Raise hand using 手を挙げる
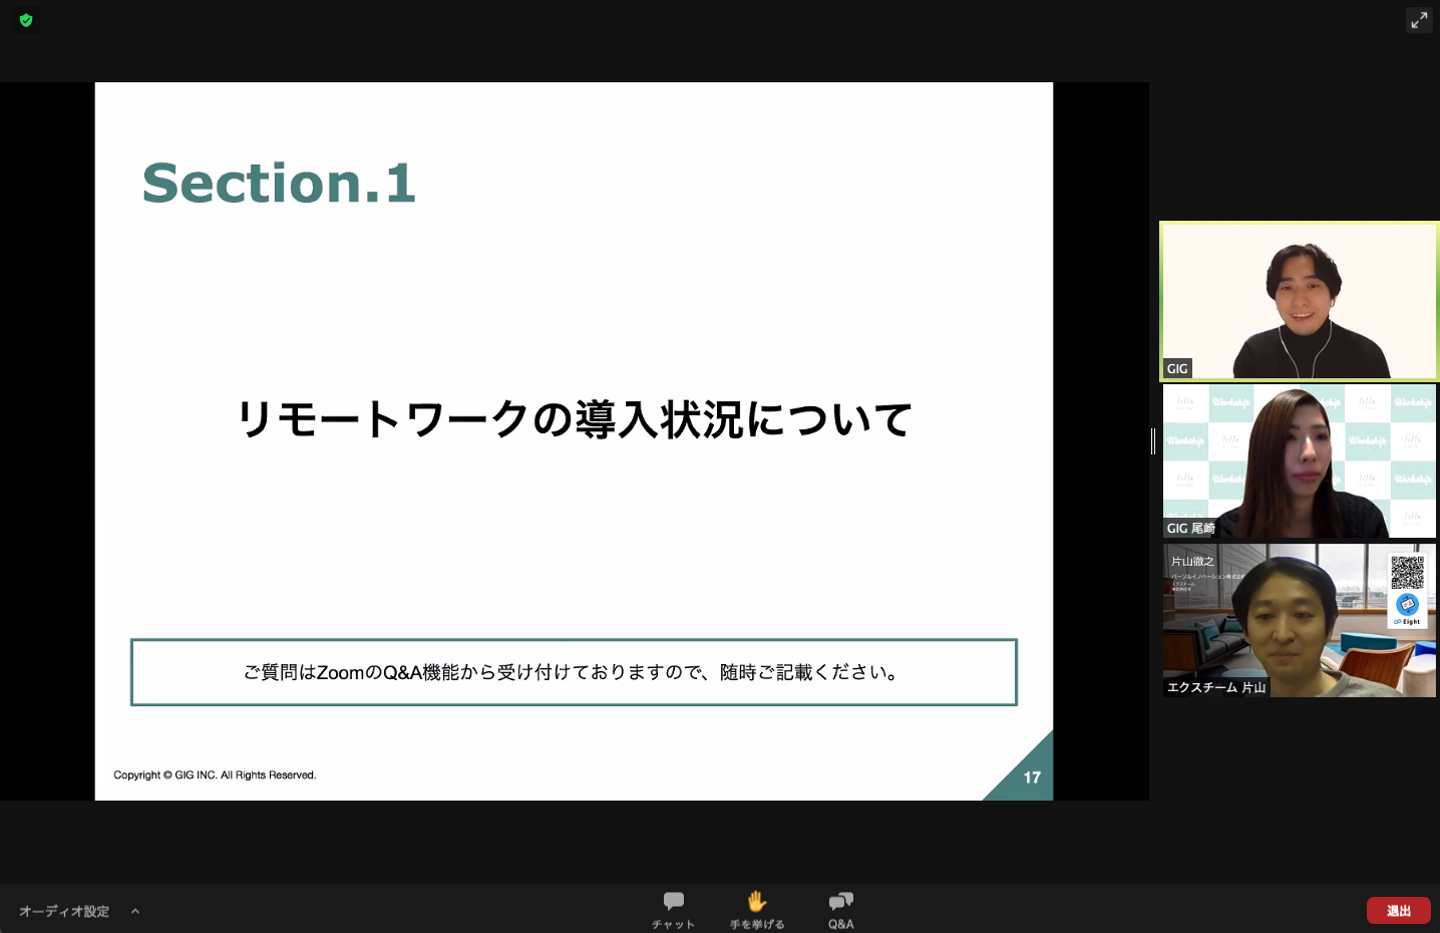The width and height of the screenshot is (1440, 933). click(x=757, y=910)
